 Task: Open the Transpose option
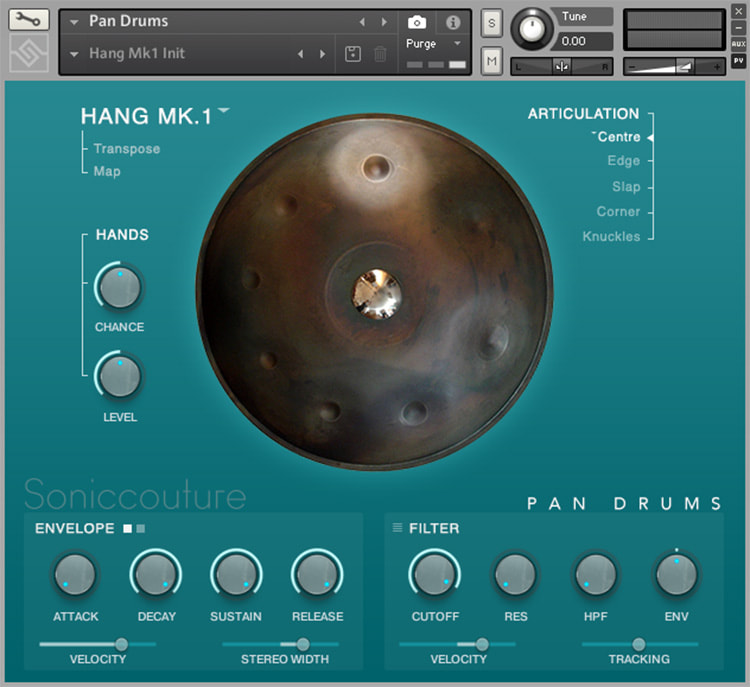[127, 149]
